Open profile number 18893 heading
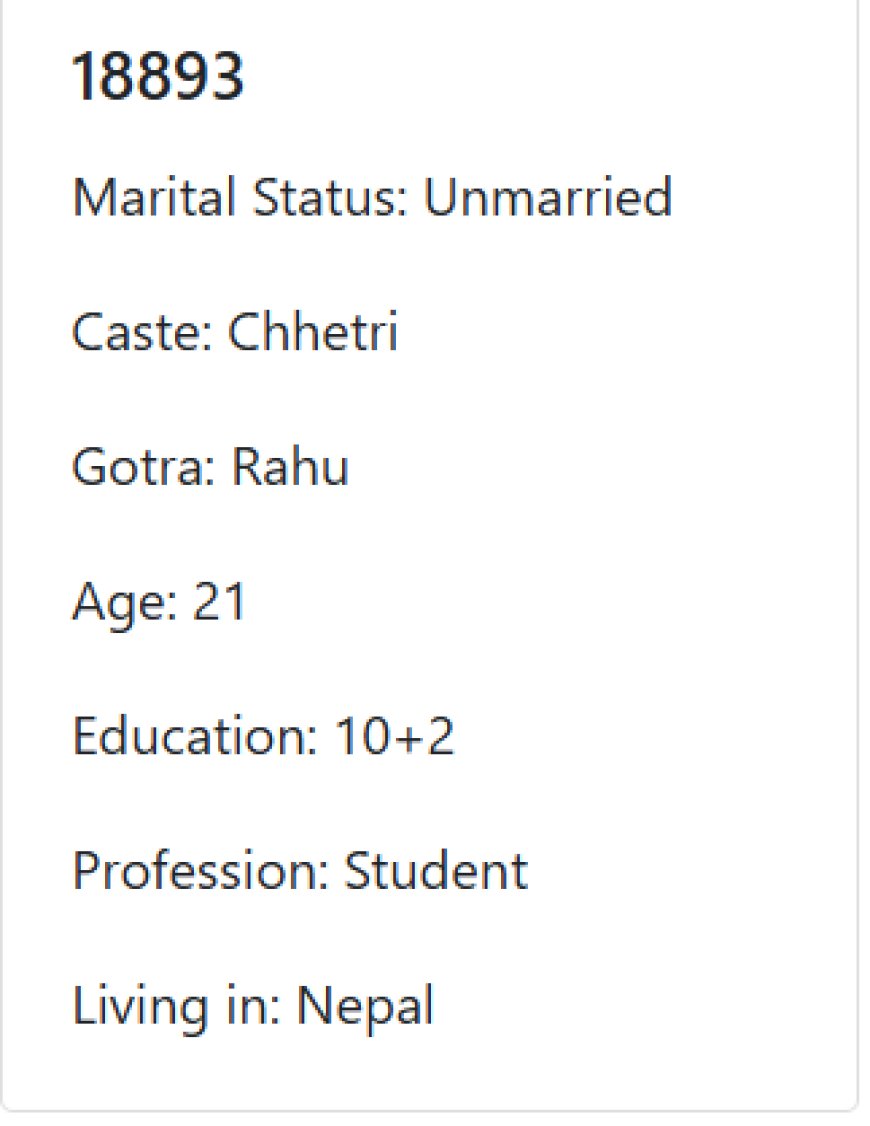The height and width of the screenshot is (1126, 870). click(158, 76)
